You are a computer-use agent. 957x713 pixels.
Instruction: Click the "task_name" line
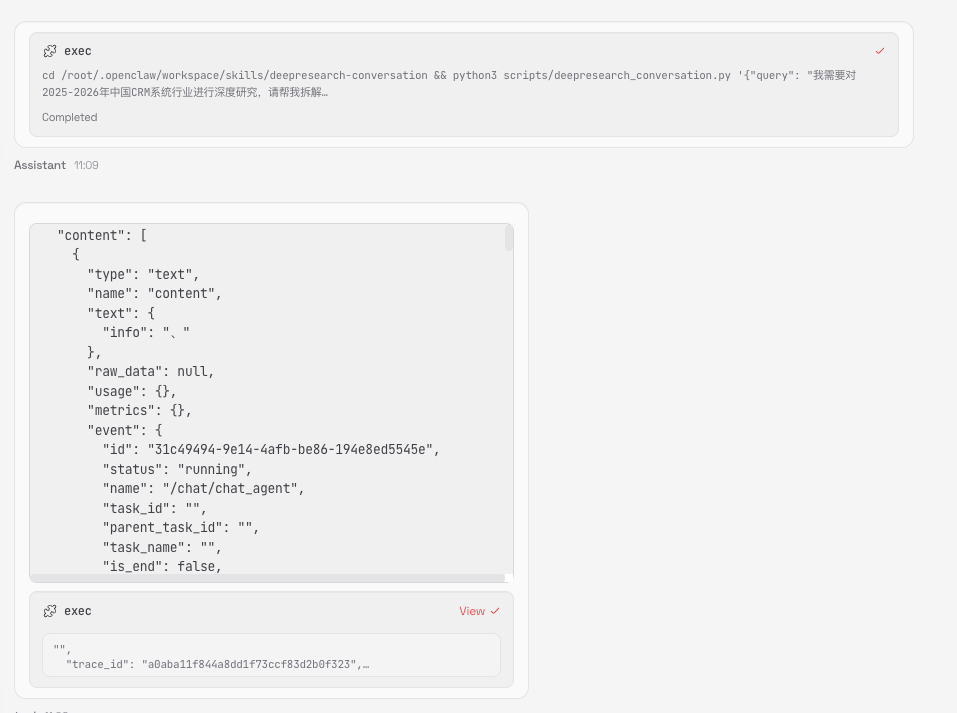pos(162,548)
